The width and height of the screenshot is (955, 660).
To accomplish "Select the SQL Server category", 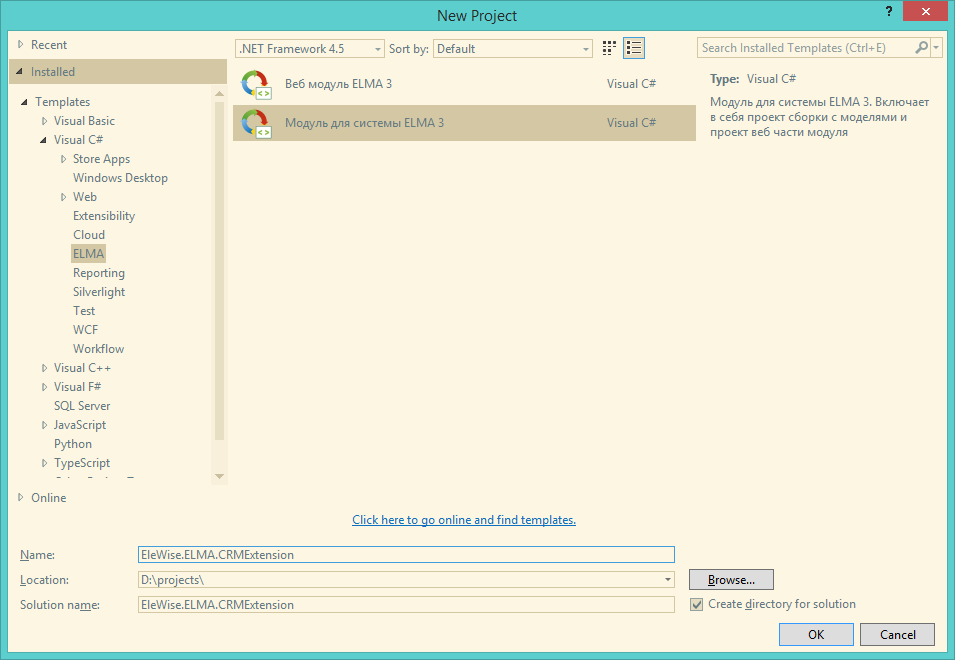I will 82,405.
